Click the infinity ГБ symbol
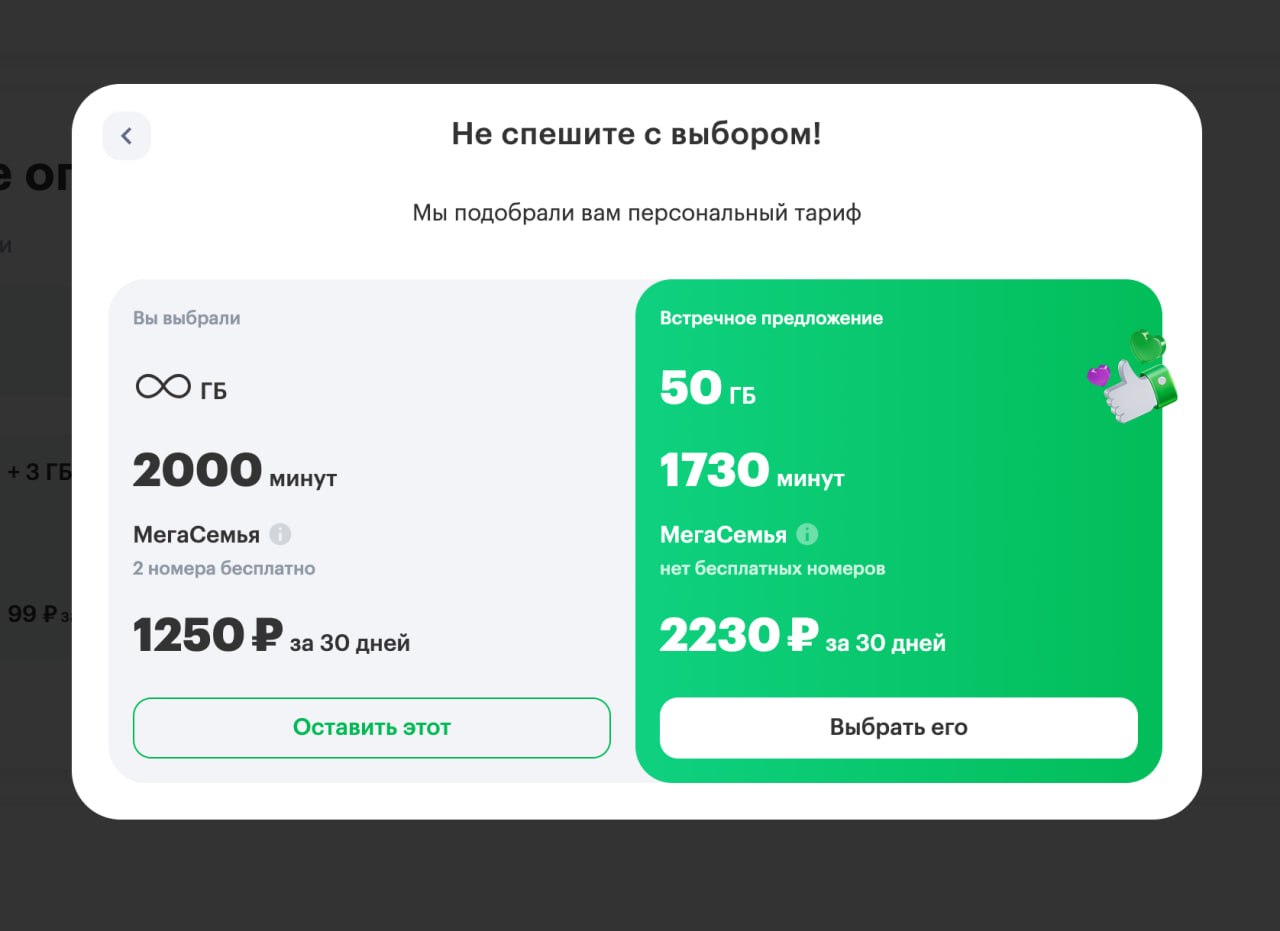 click(163, 387)
